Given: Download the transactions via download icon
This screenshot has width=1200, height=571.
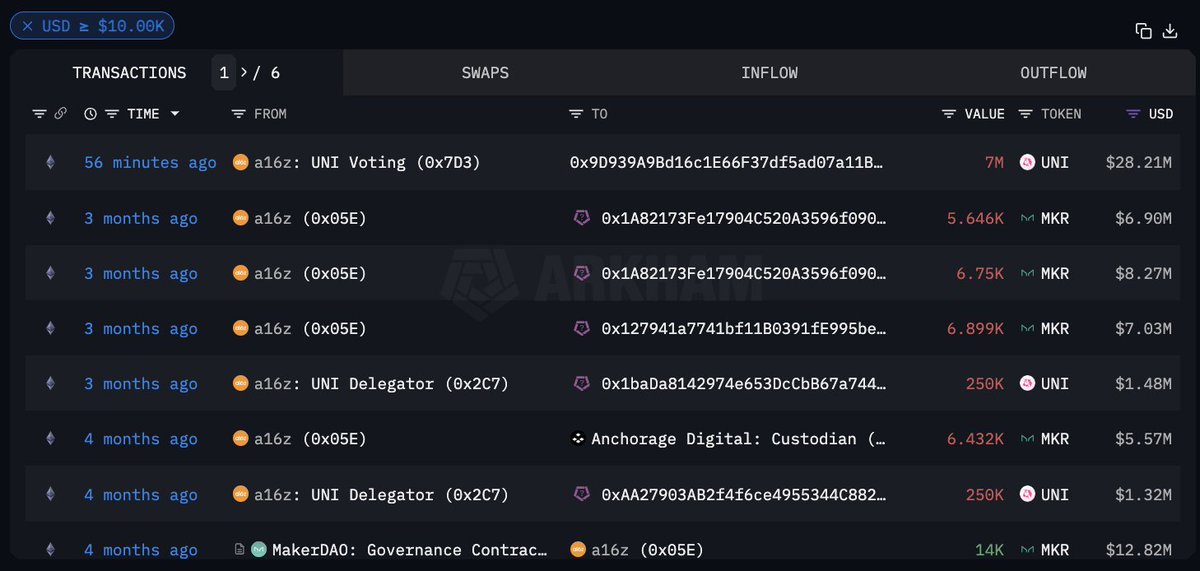Looking at the screenshot, I should click(x=1170, y=31).
